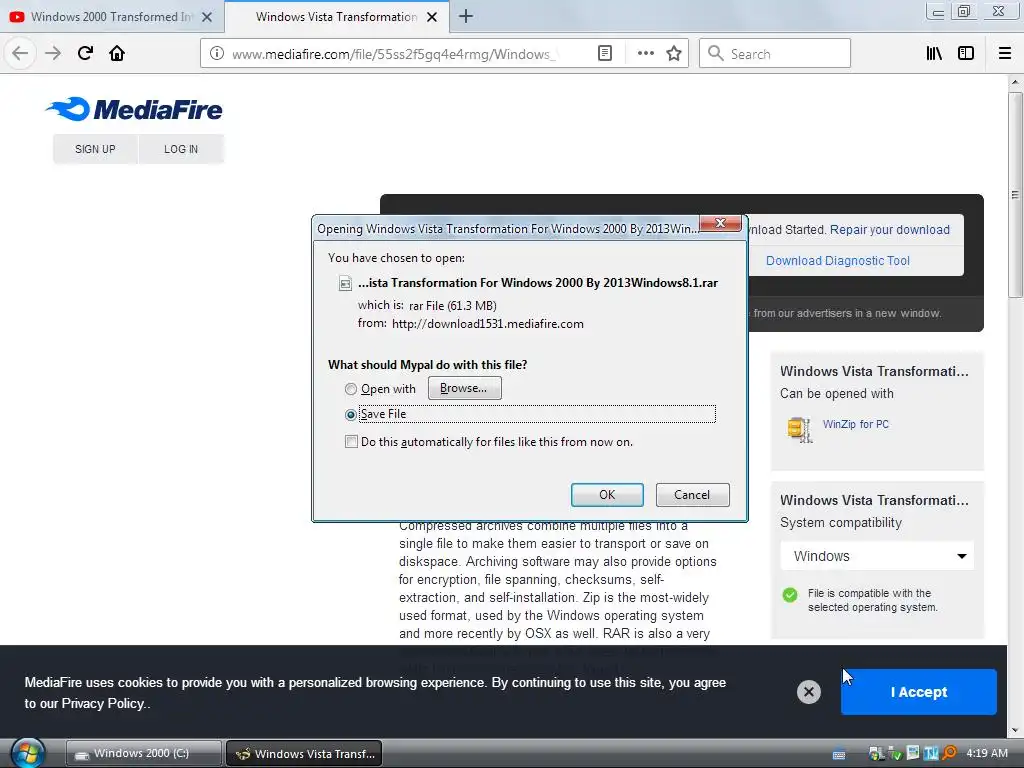
Task: Click the MediaFire logo
Action: [x=134, y=109]
